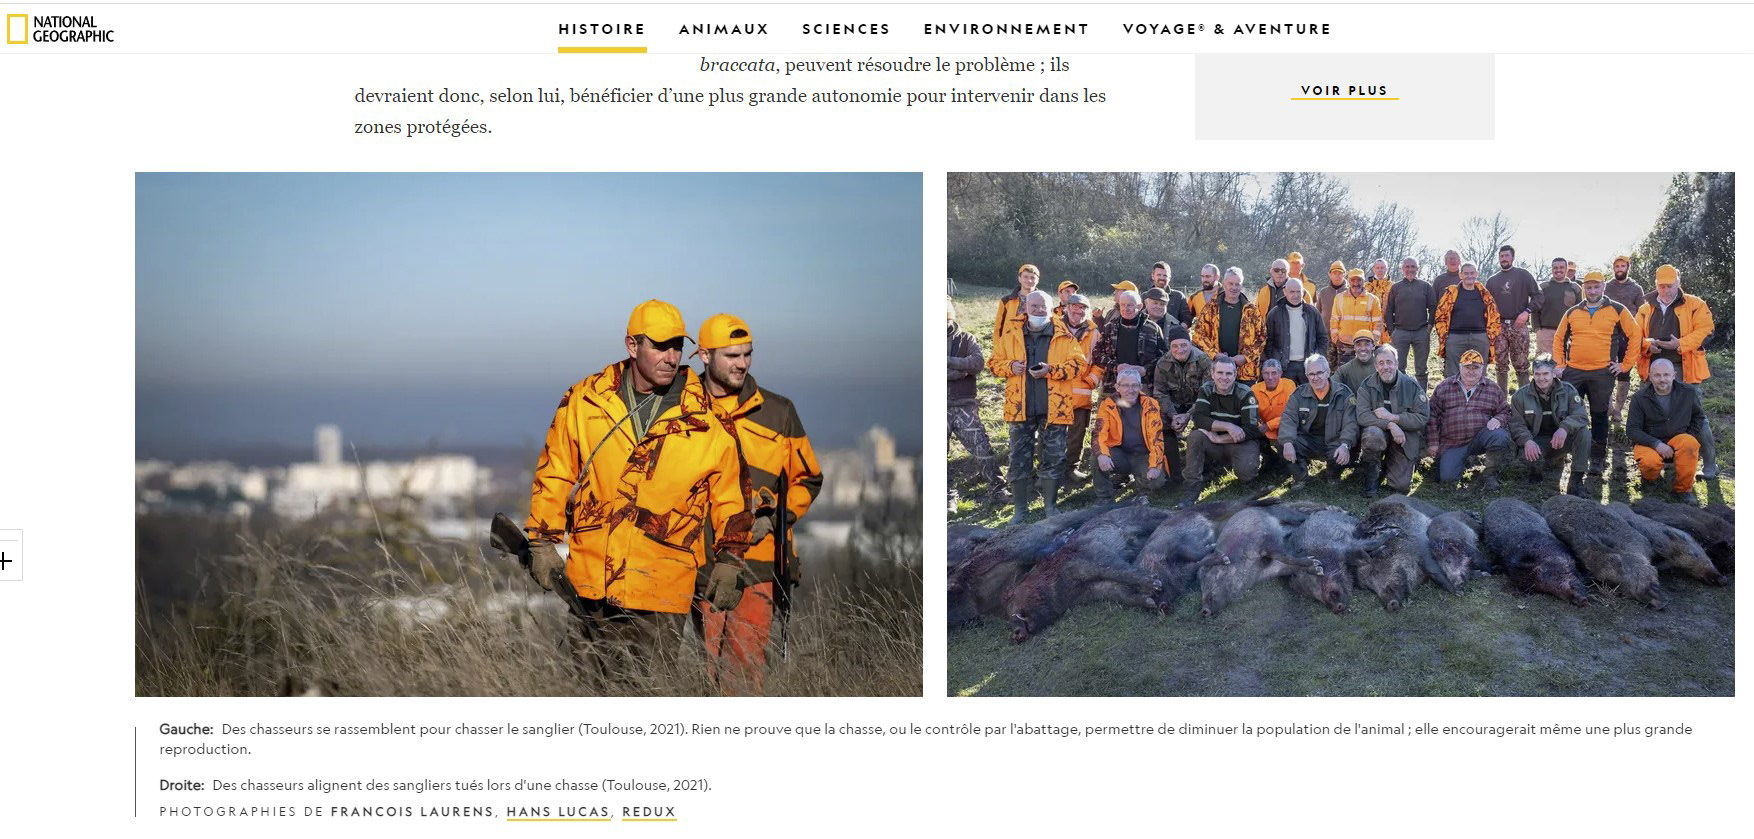Click the Gauche caption label

coord(186,730)
